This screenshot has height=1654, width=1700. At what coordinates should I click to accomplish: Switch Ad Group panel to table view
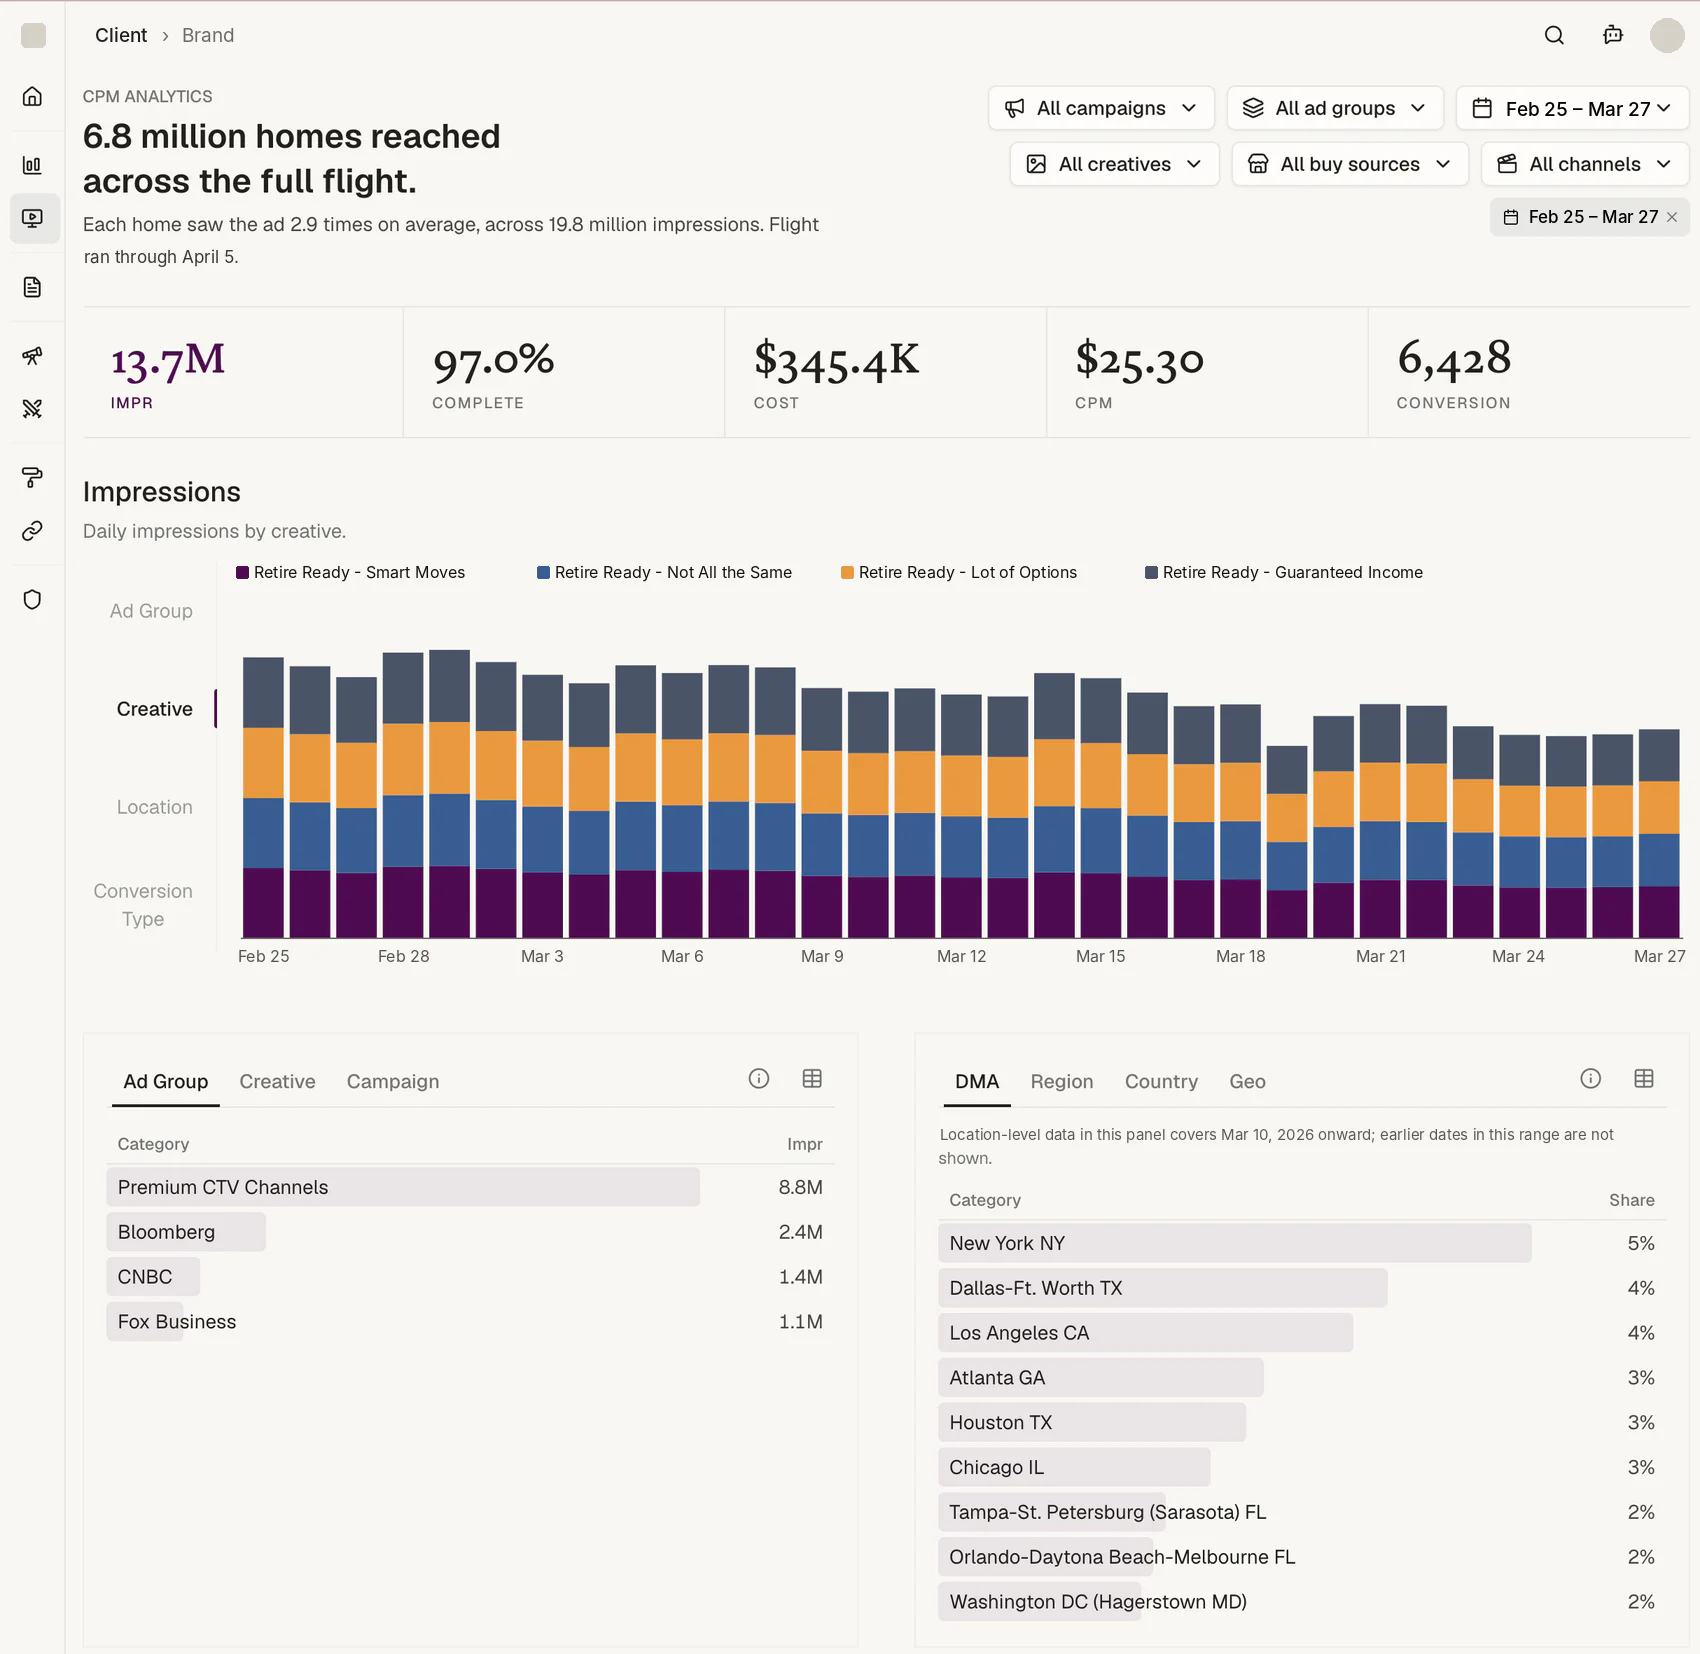pos(812,1078)
